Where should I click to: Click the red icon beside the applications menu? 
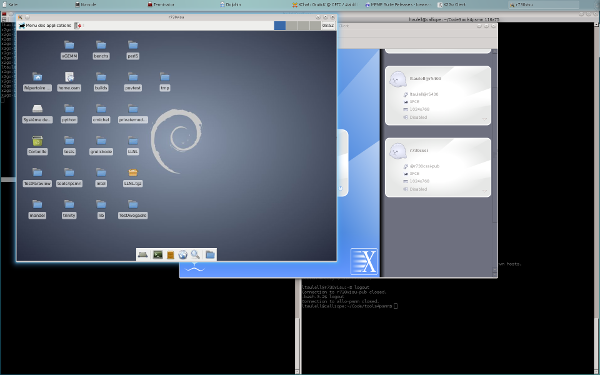[78, 26]
